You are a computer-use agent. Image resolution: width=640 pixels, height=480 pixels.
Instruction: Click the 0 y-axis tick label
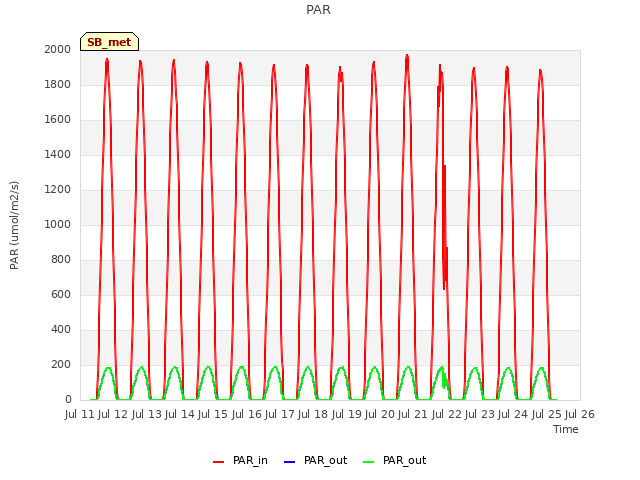click(68, 400)
